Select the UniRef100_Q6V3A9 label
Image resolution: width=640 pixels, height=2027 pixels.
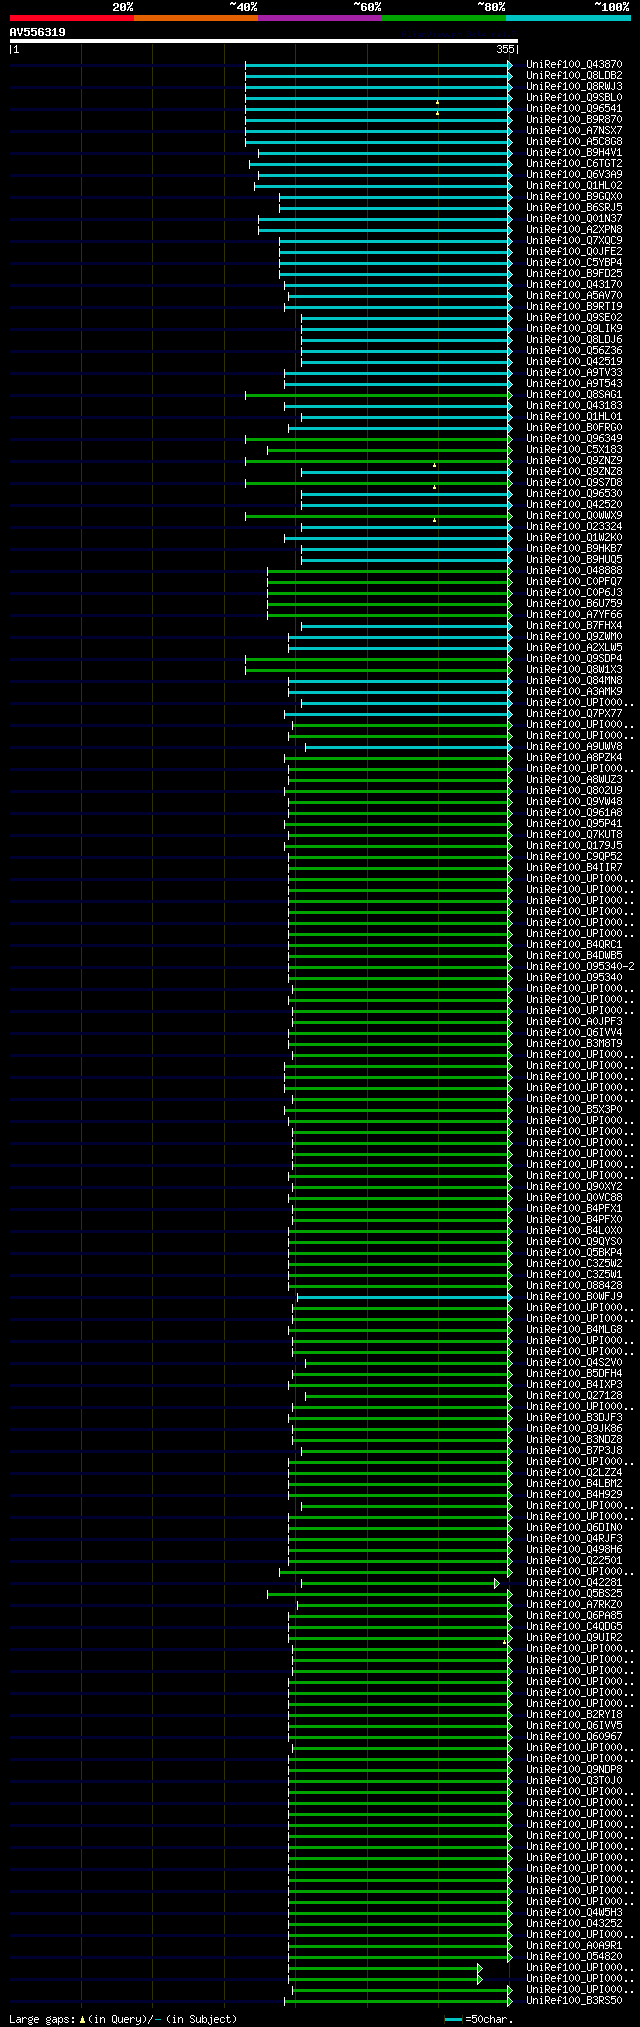pyautogui.click(x=574, y=175)
